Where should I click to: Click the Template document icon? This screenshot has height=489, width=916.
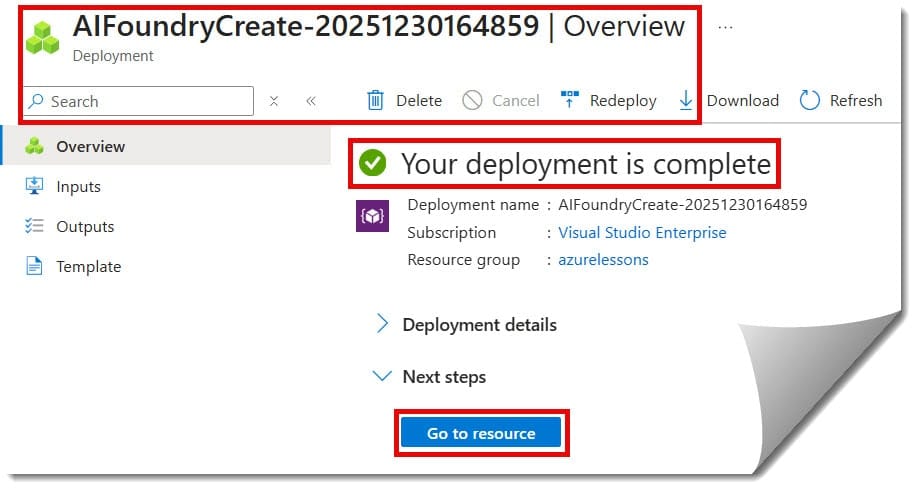click(x=34, y=266)
